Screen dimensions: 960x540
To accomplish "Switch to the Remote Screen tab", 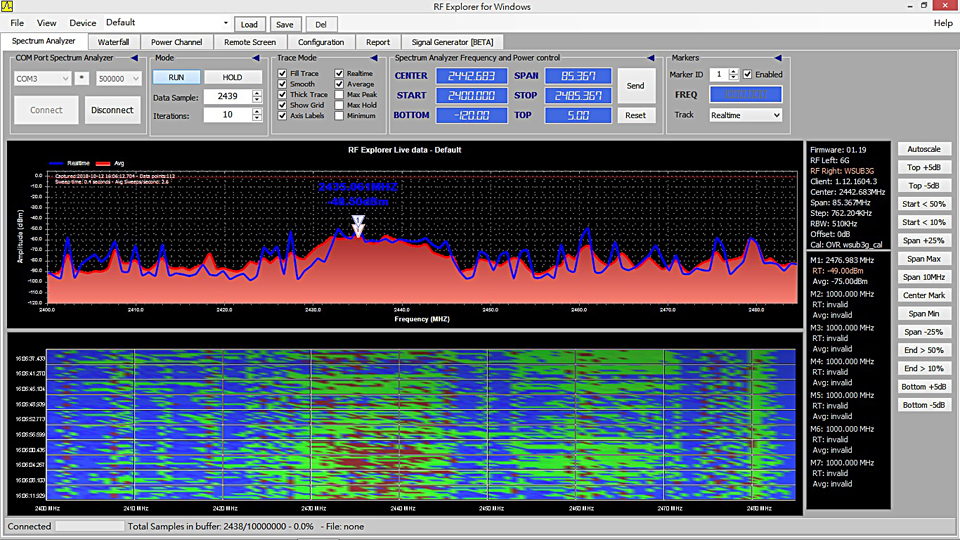I will 250,42.
